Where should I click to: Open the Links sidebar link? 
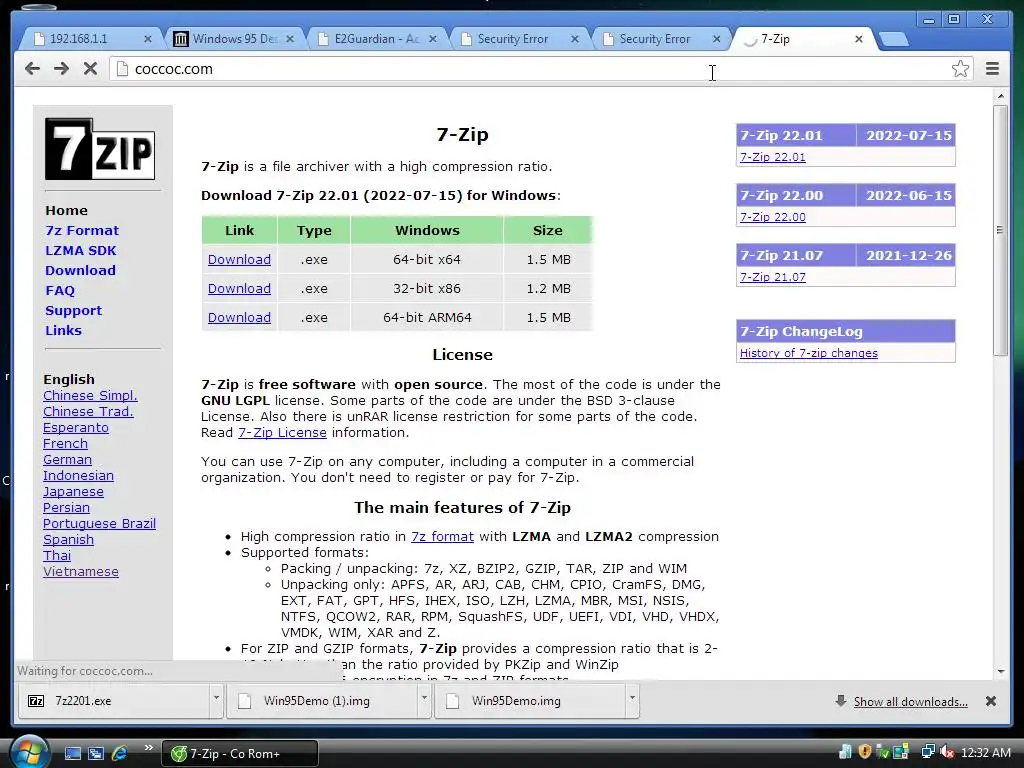[63, 330]
